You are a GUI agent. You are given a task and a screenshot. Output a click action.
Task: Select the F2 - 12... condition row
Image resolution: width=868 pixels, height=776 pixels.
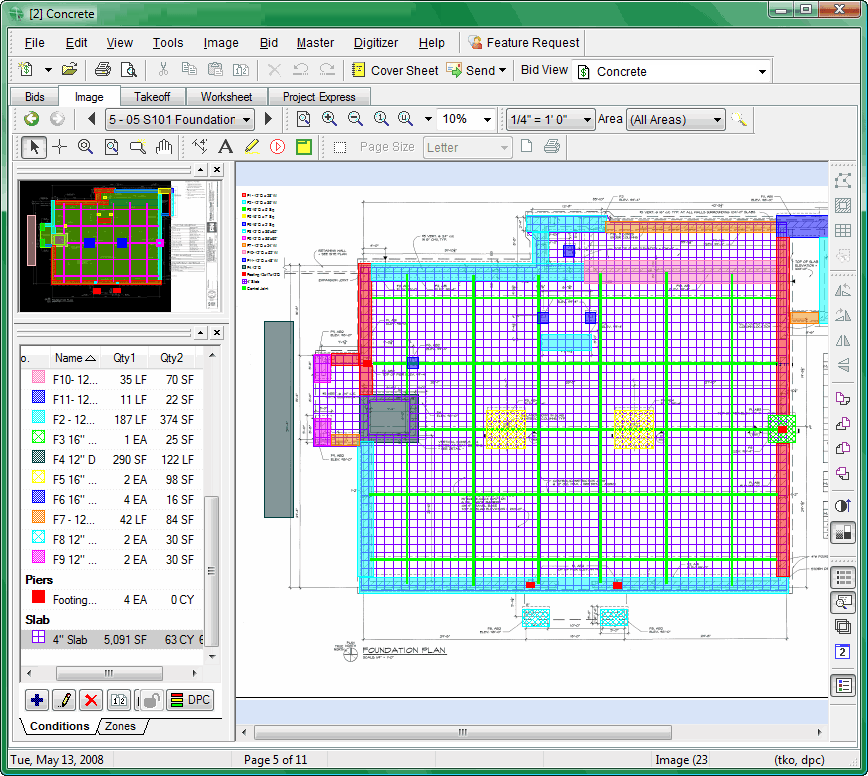coord(112,420)
